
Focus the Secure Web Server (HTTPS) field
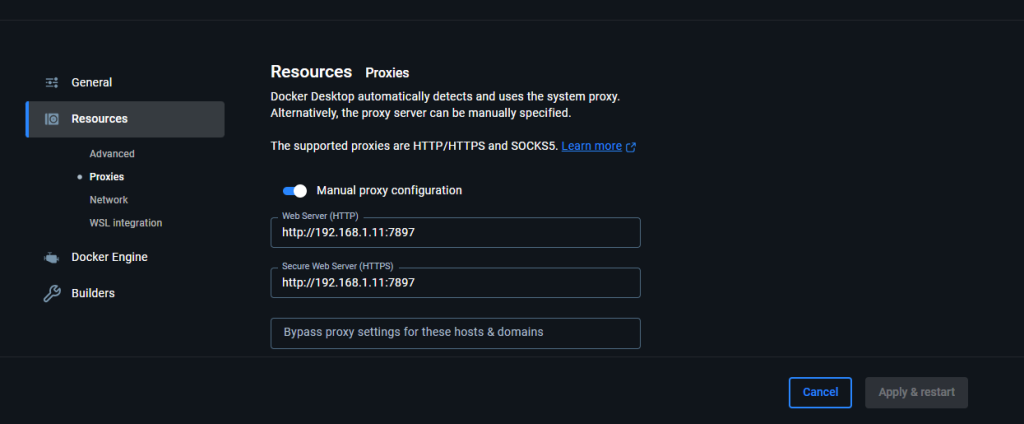tap(455, 282)
